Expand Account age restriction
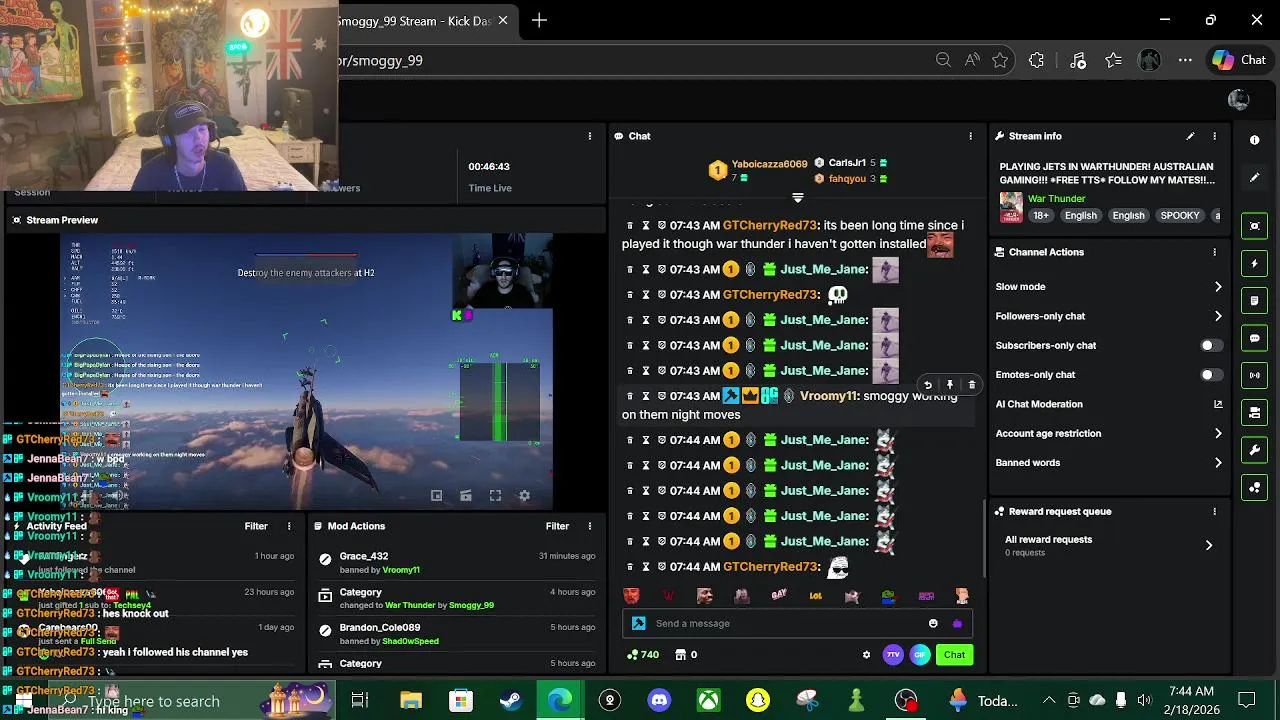 (1217, 433)
